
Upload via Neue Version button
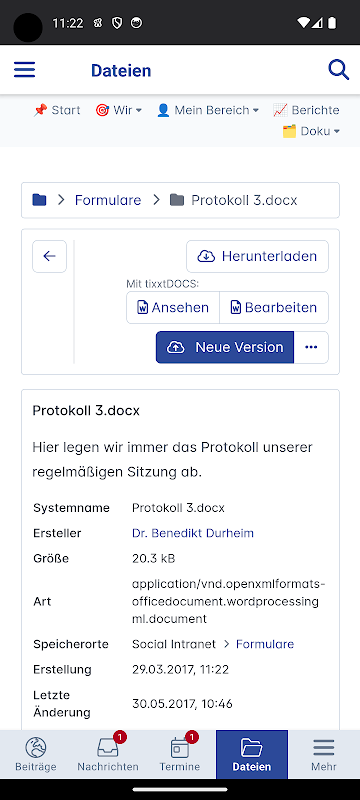pos(225,347)
